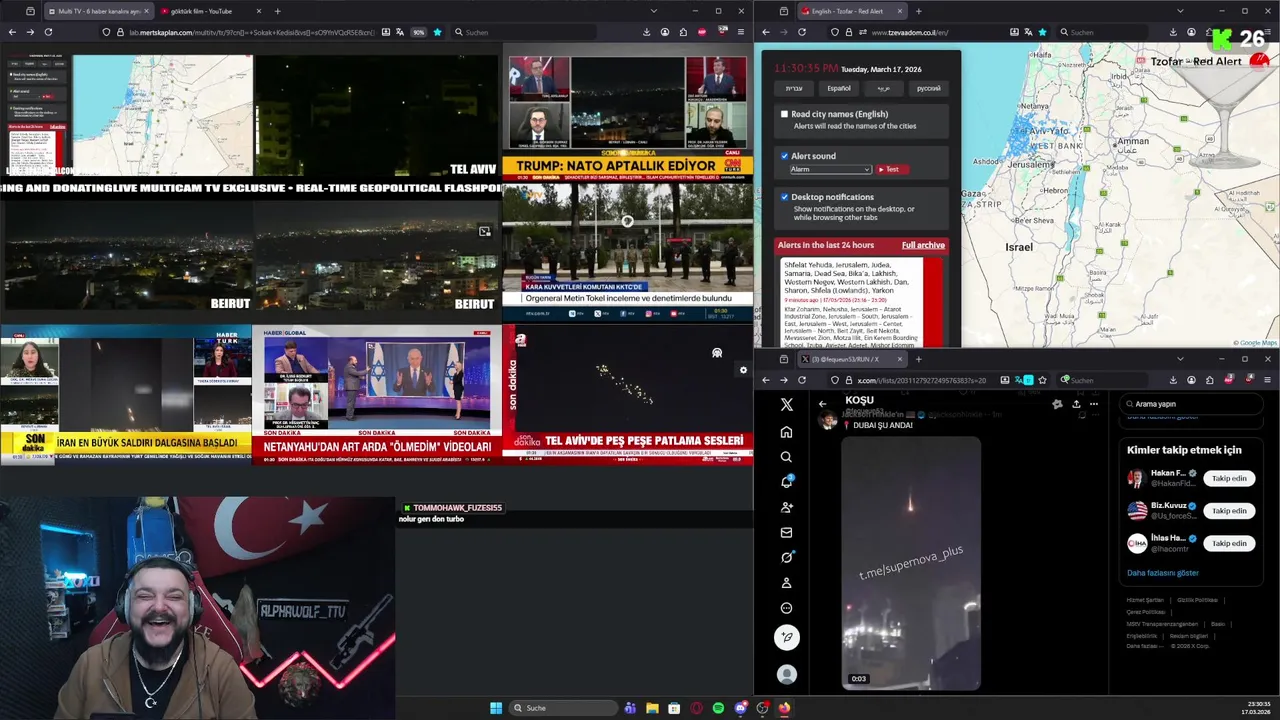This screenshot has height=720, width=1280.
Task: Open new tab in Tzofar window
Action: tap(918, 11)
